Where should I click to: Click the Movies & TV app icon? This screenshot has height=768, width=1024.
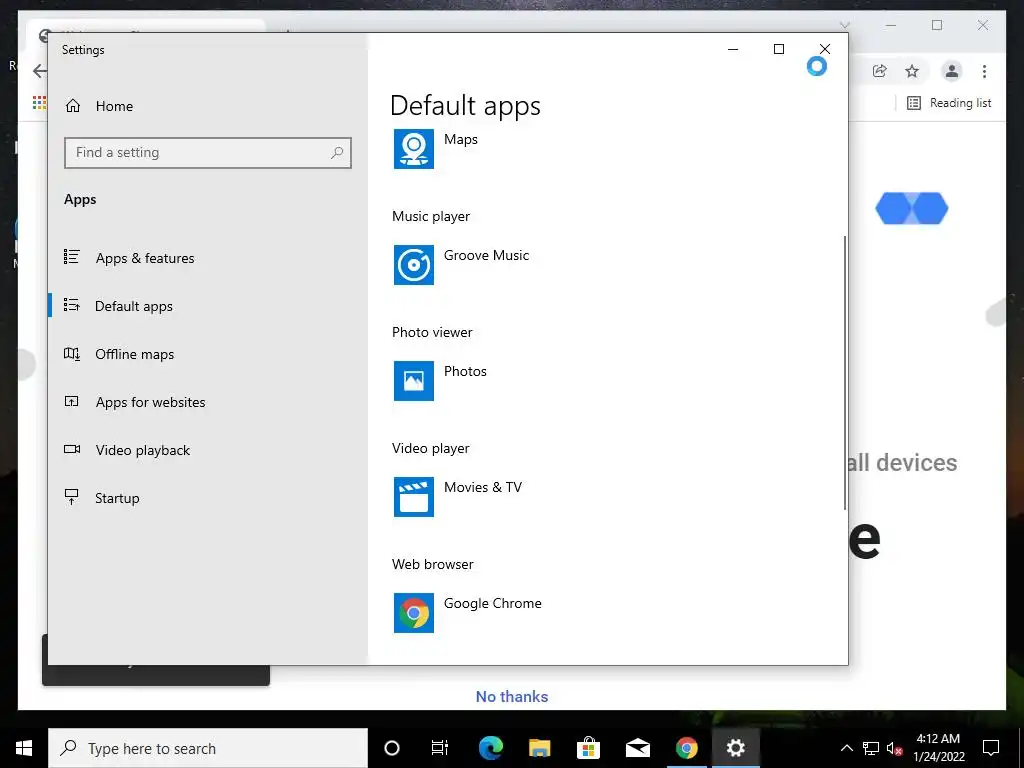(413, 497)
